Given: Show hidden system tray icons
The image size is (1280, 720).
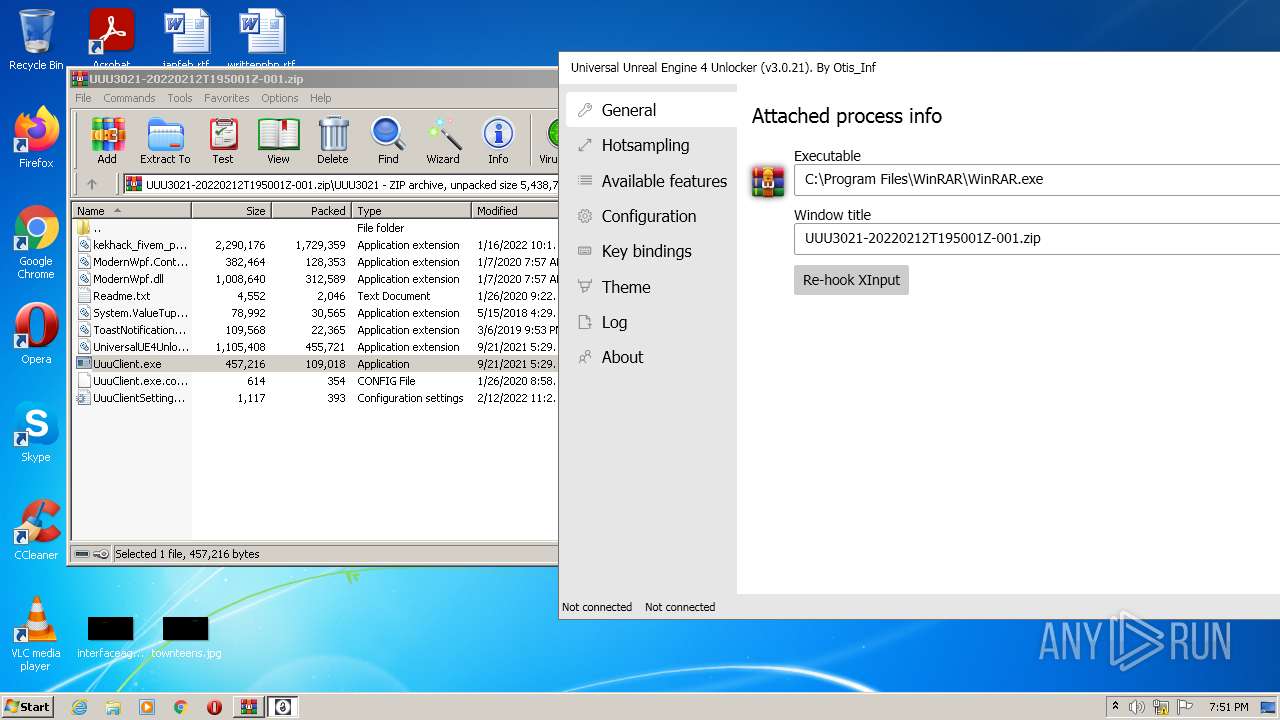Looking at the screenshot, I should tap(1115, 707).
